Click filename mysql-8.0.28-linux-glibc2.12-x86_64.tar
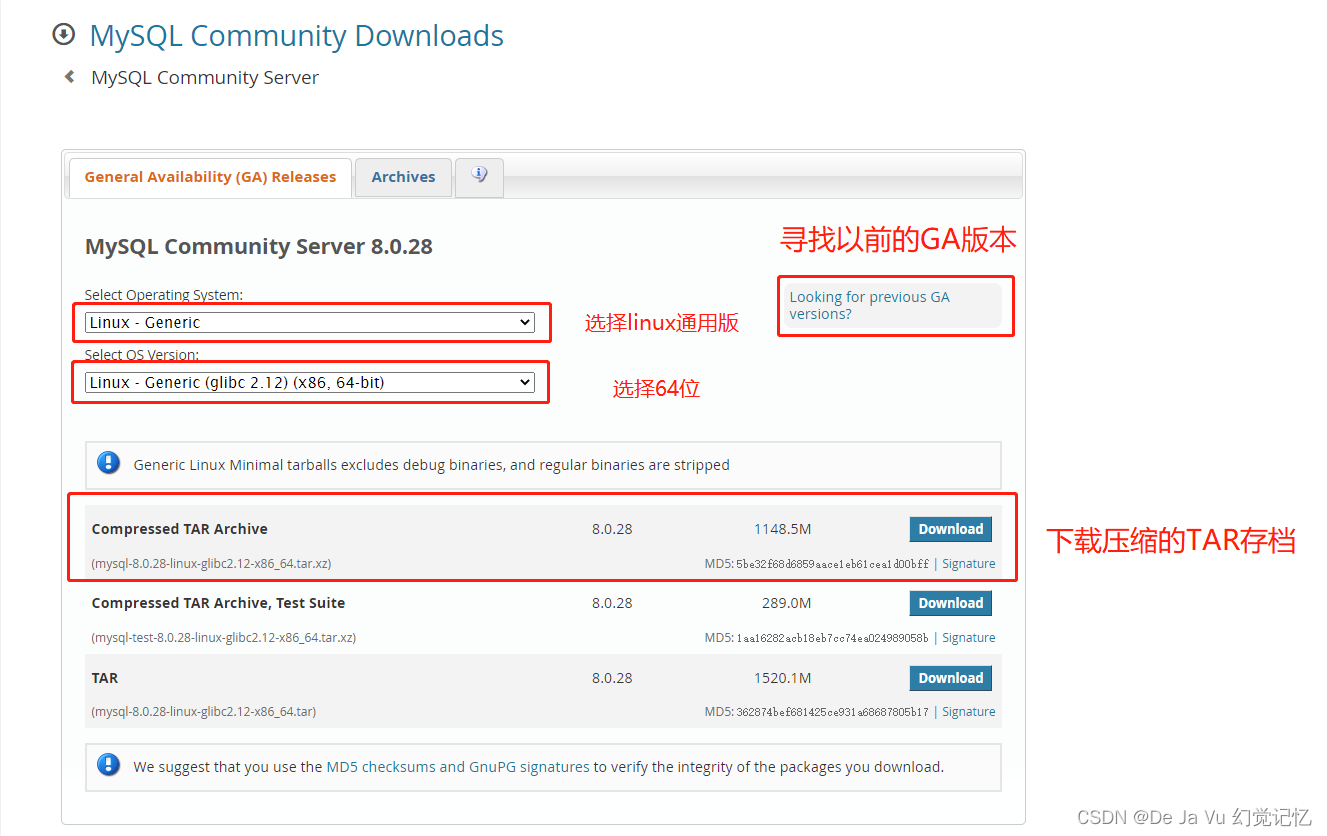Image resolution: width=1327 pixels, height=836 pixels. [x=204, y=712]
